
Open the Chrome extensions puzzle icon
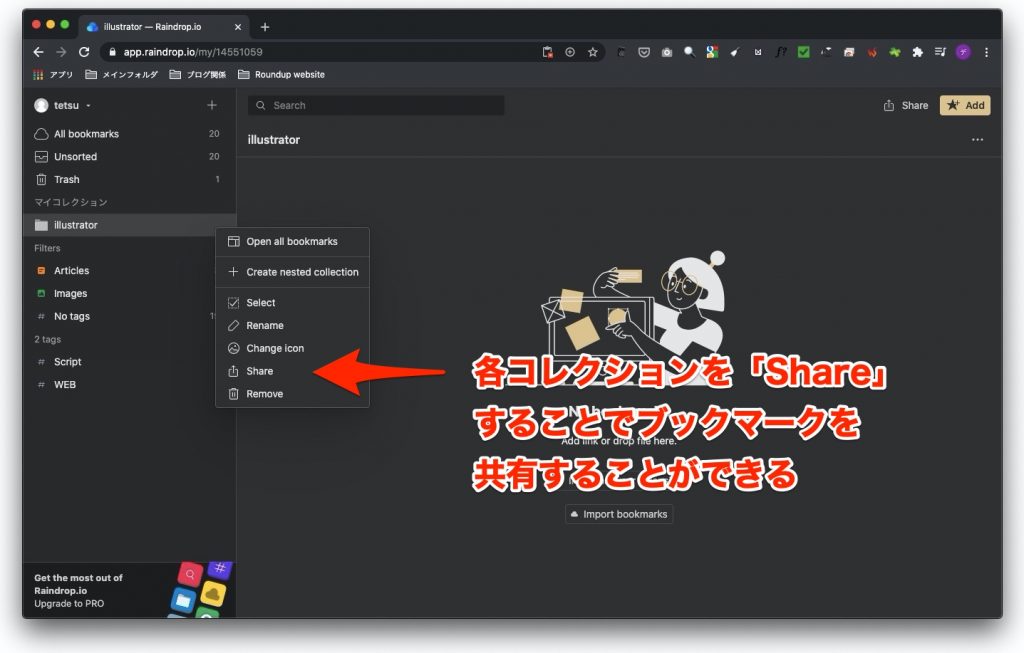918,52
